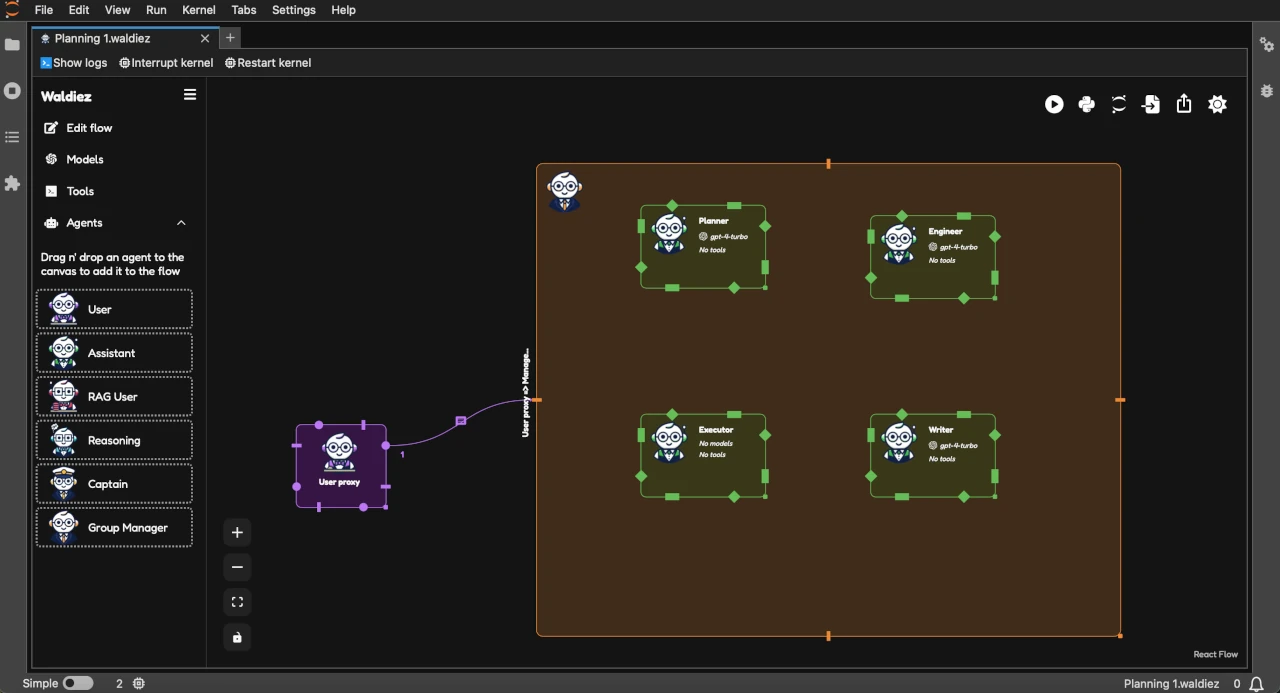This screenshot has width=1280, height=693.
Task: Convert the flow to a Jupyter notebook
Action: (1119, 104)
